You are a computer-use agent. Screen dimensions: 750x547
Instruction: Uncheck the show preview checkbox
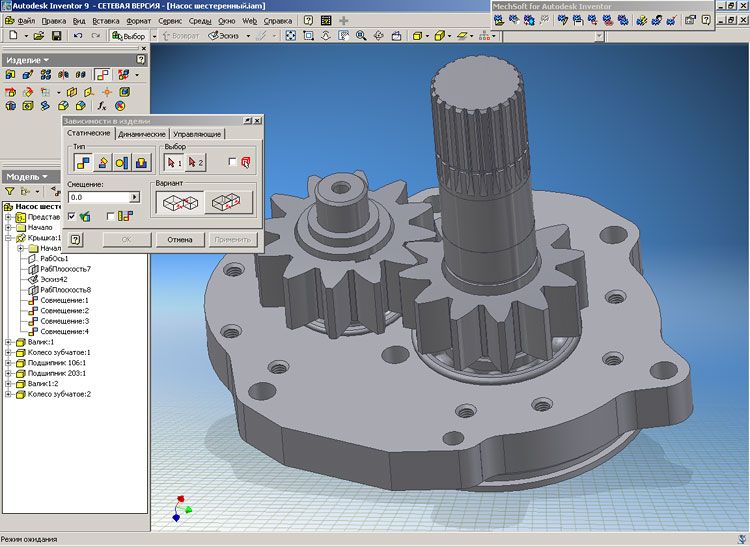point(71,216)
